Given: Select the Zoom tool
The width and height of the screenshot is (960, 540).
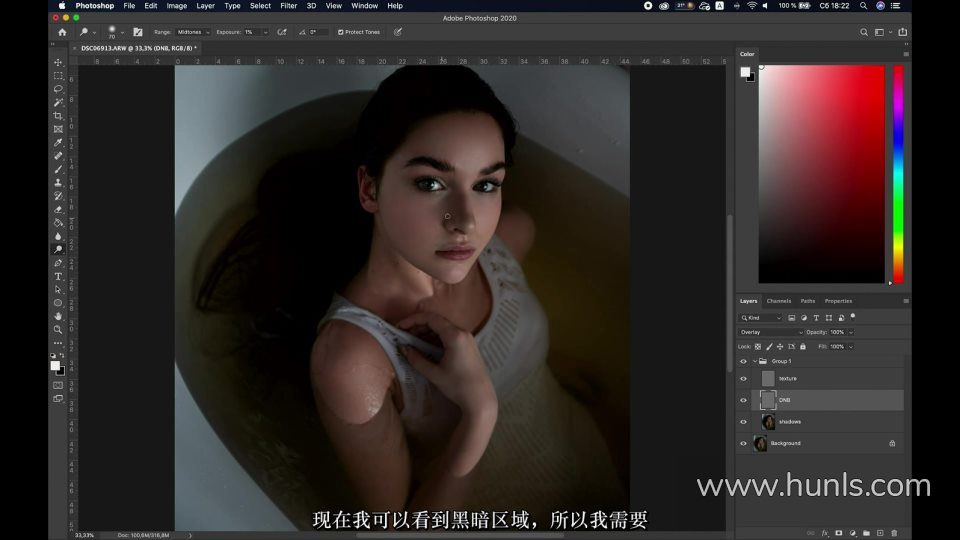Looking at the screenshot, I should (58, 330).
